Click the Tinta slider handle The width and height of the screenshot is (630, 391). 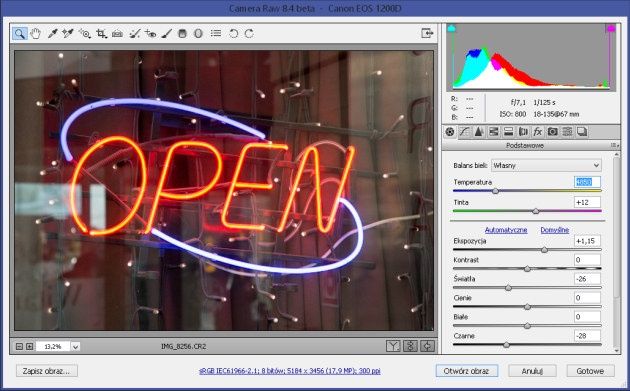pyautogui.click(x=536, y=211)
